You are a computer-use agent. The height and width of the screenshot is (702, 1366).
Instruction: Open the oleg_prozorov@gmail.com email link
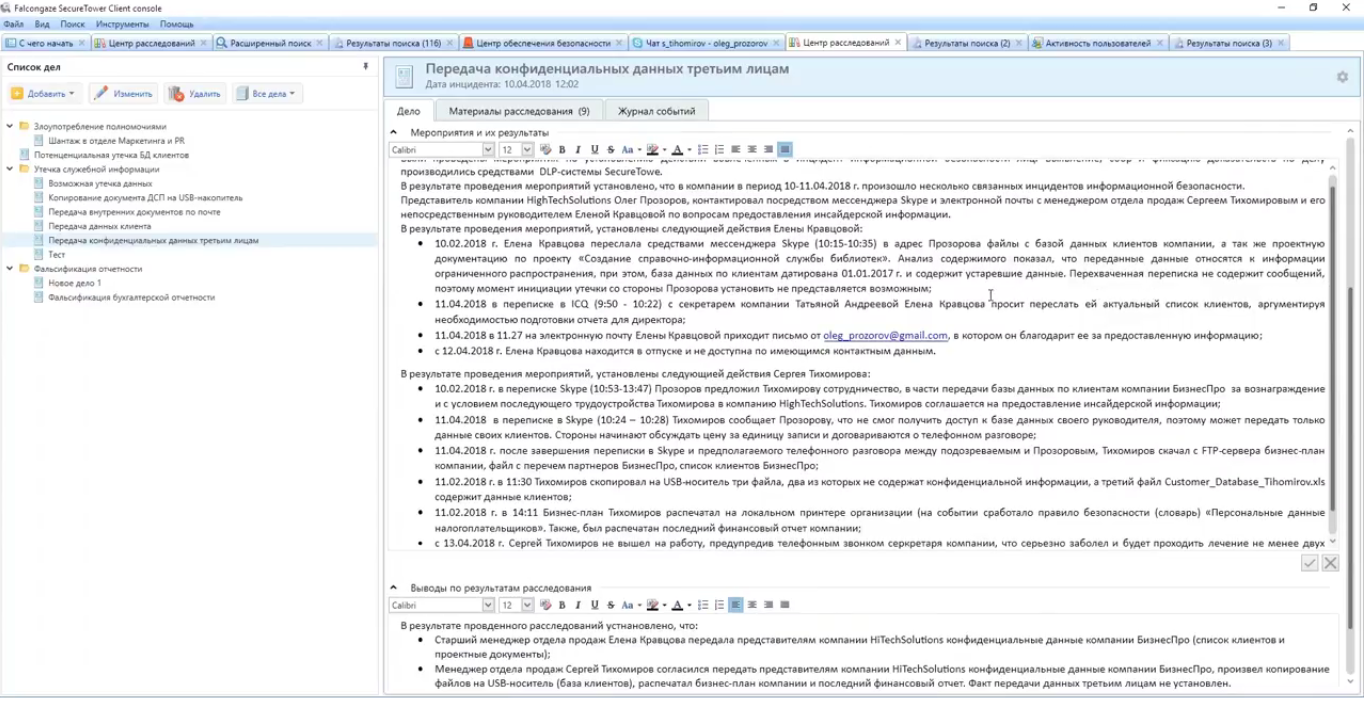coord(885,336)
